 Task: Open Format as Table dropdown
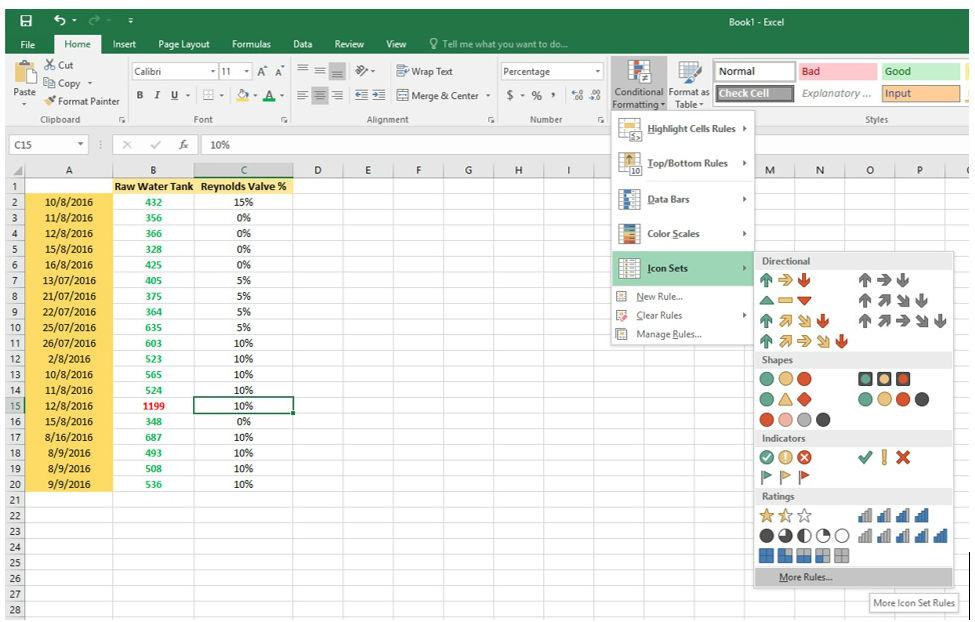click(x=689, y=84)
